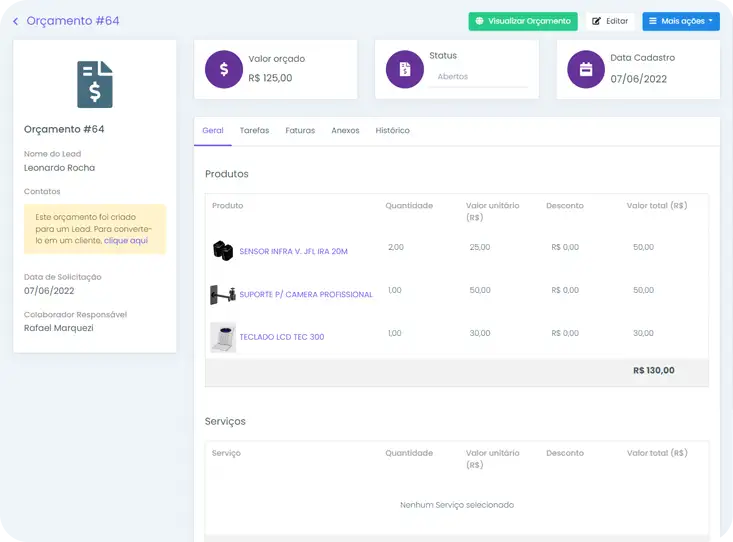The image size is (733, 542).
Task: Open the SUPORTE P/ CAMERA product image
Action: coord(222,294)
